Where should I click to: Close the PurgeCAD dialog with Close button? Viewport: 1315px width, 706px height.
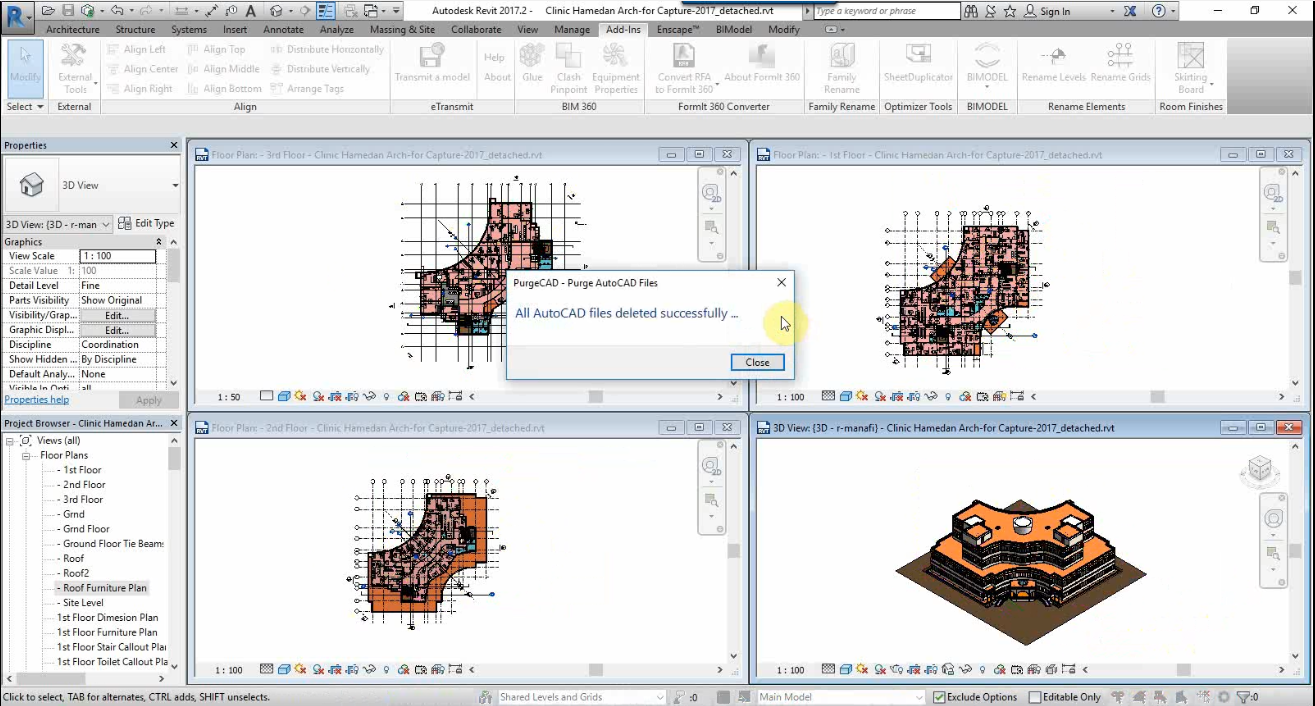pyautogui.click(x=757, y=362)
